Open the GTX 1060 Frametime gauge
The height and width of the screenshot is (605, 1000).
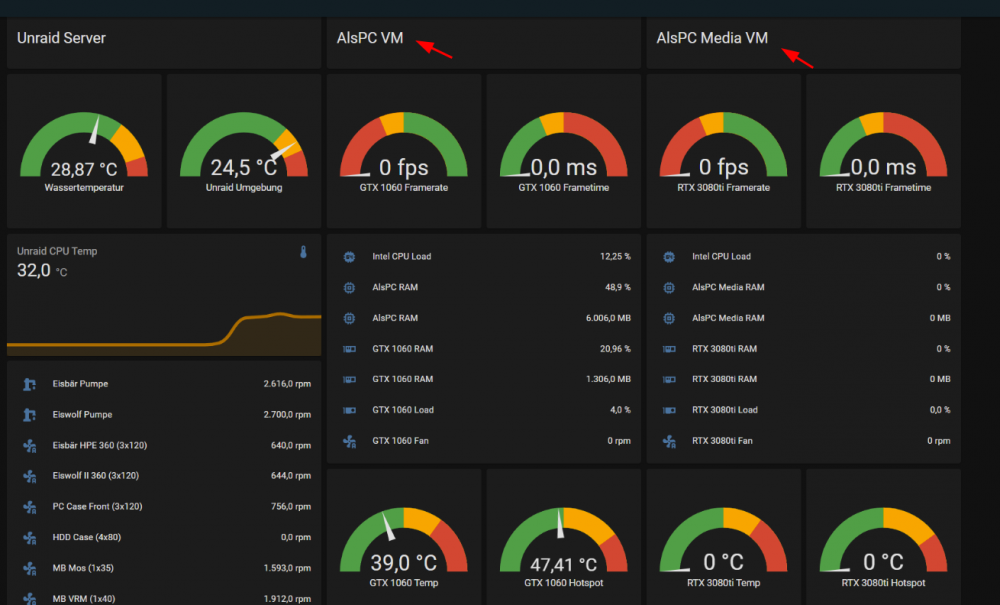point(564,151)
